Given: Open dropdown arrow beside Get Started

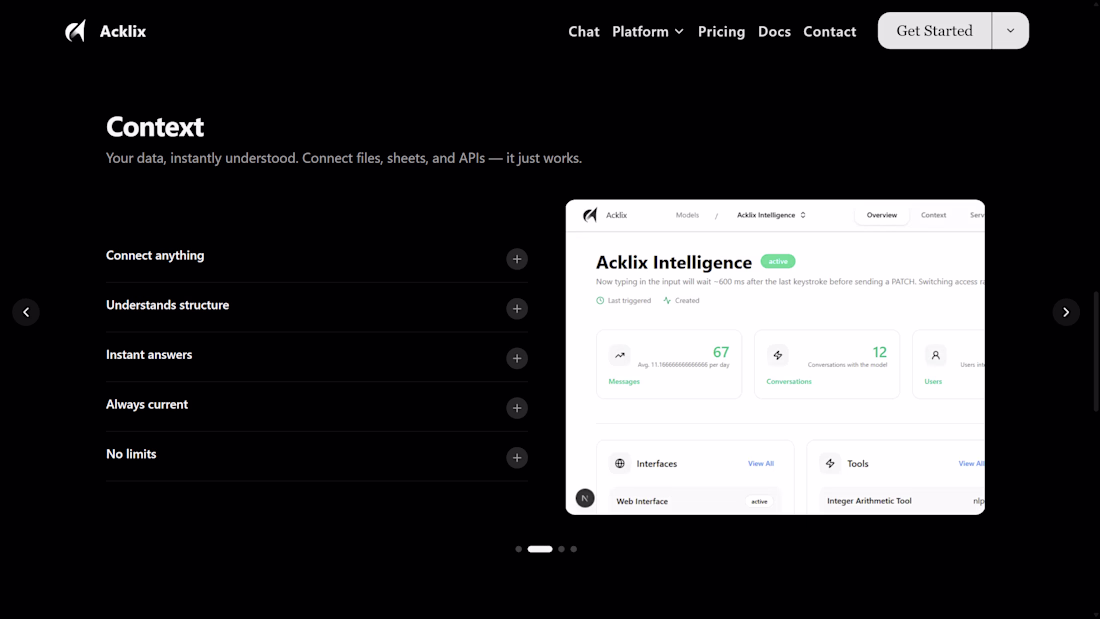Looking at the screenshot, I should [1010, 31].
